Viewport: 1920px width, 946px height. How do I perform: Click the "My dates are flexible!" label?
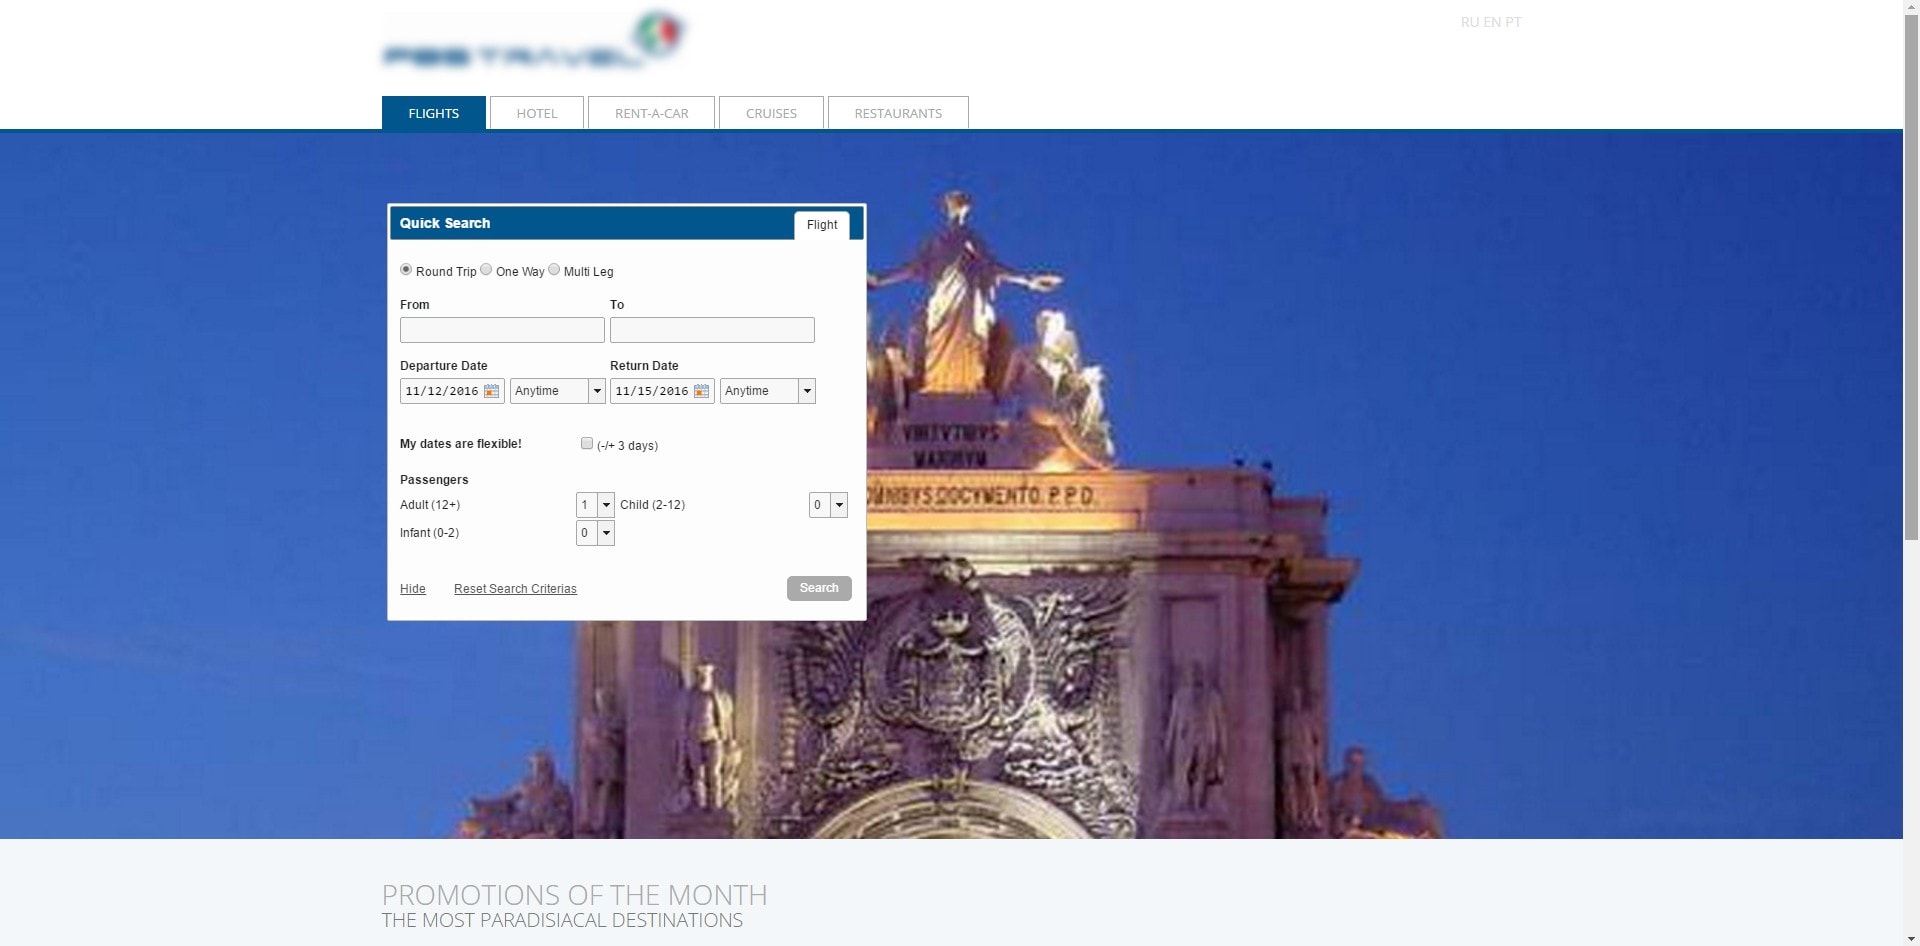[x=461, y=444]
